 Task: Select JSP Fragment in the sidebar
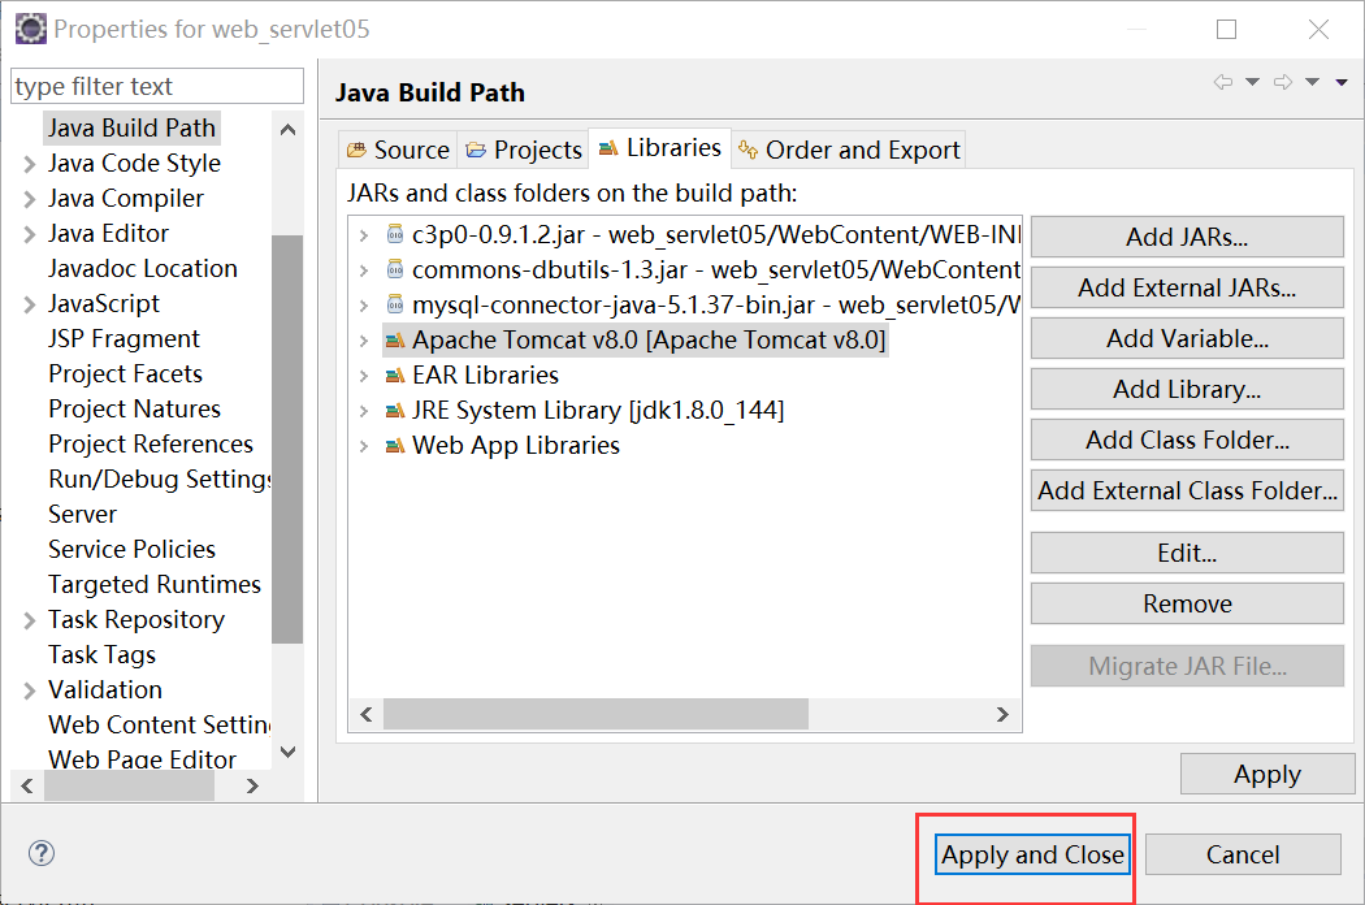tap(124, 339)
